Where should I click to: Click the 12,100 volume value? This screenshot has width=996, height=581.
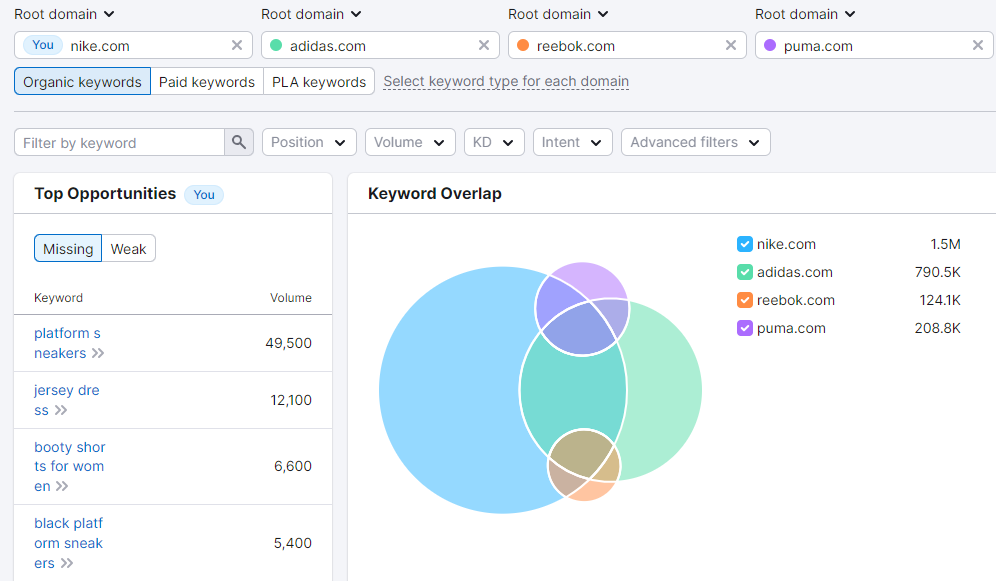click(291, 400)
